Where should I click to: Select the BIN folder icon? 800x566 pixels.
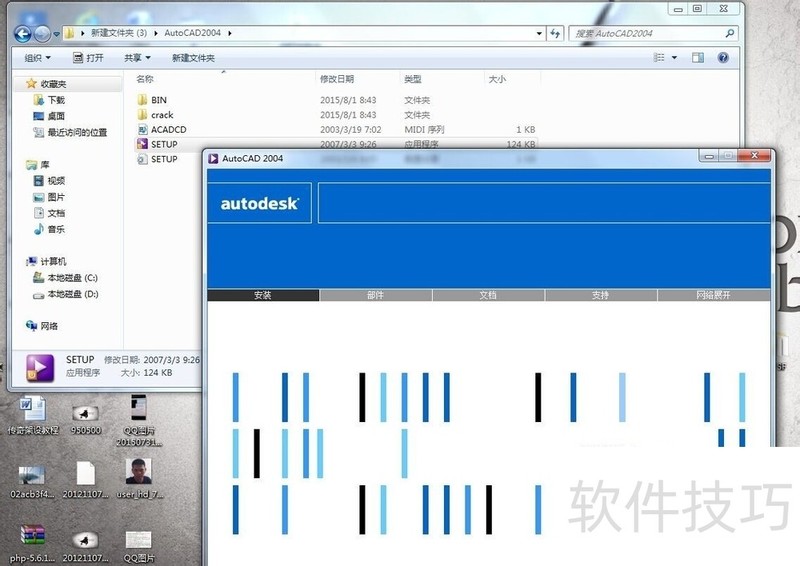tap(142, 100)
